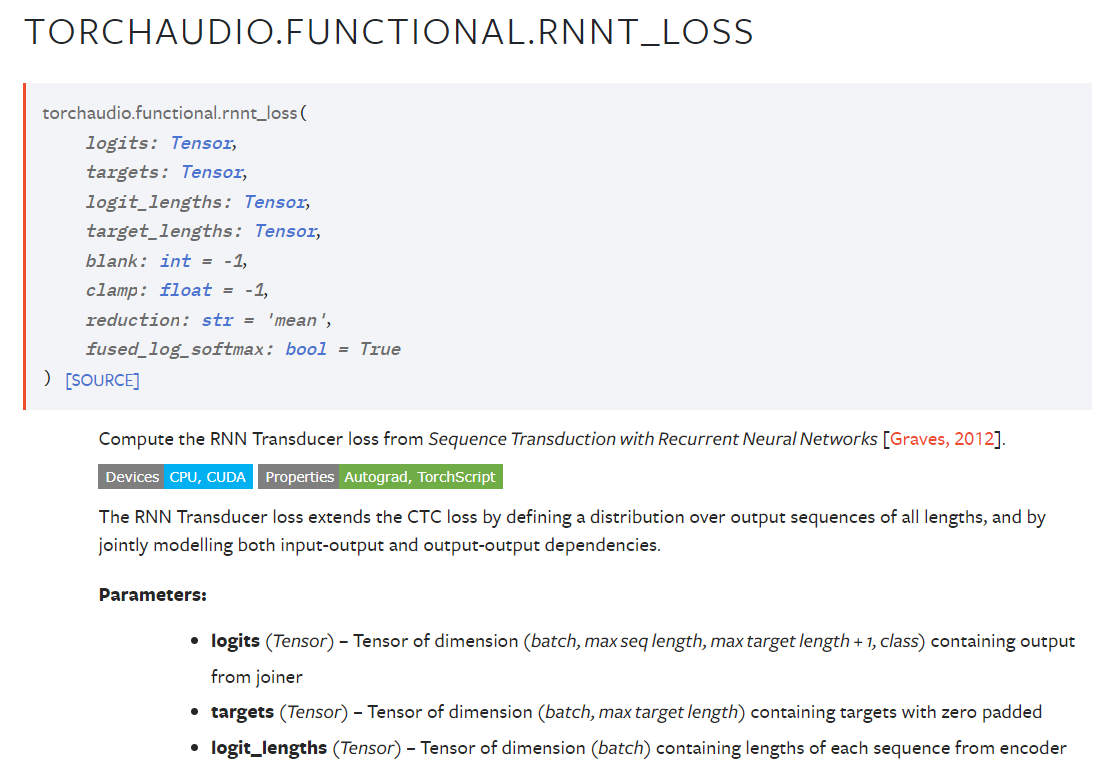Screen dimensions: 1104x759
Task: Click the float type of clamp parameter
Action: click(x=185, y=290)
